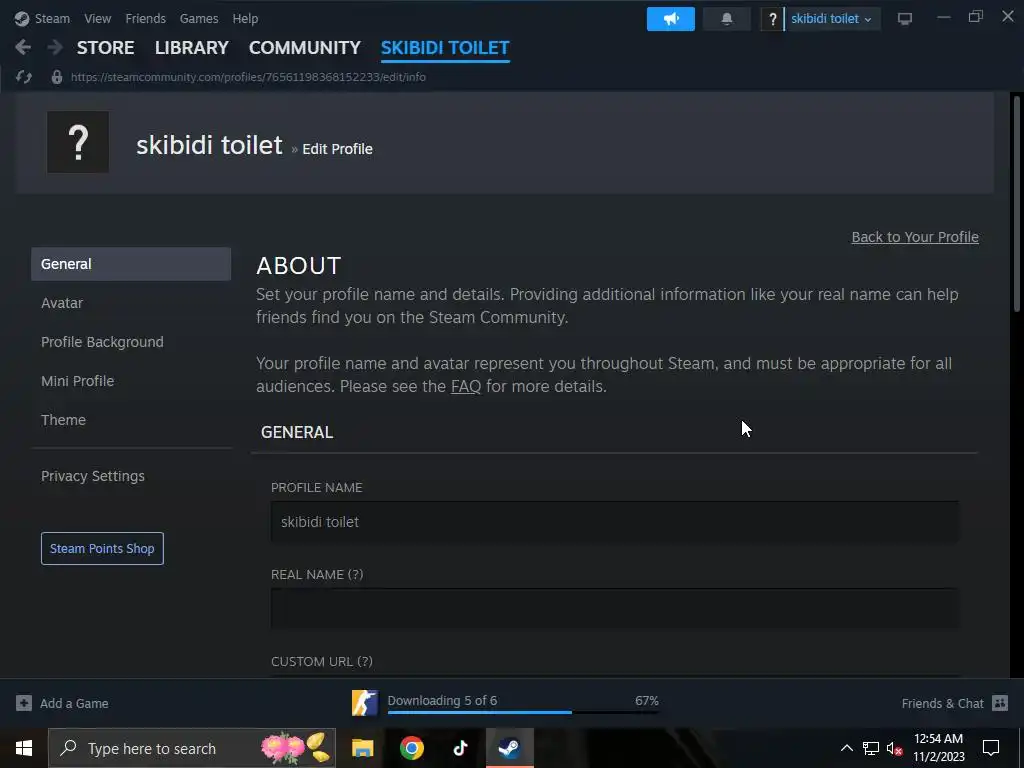Go to the LIBRARY tab

click(192, 48)
